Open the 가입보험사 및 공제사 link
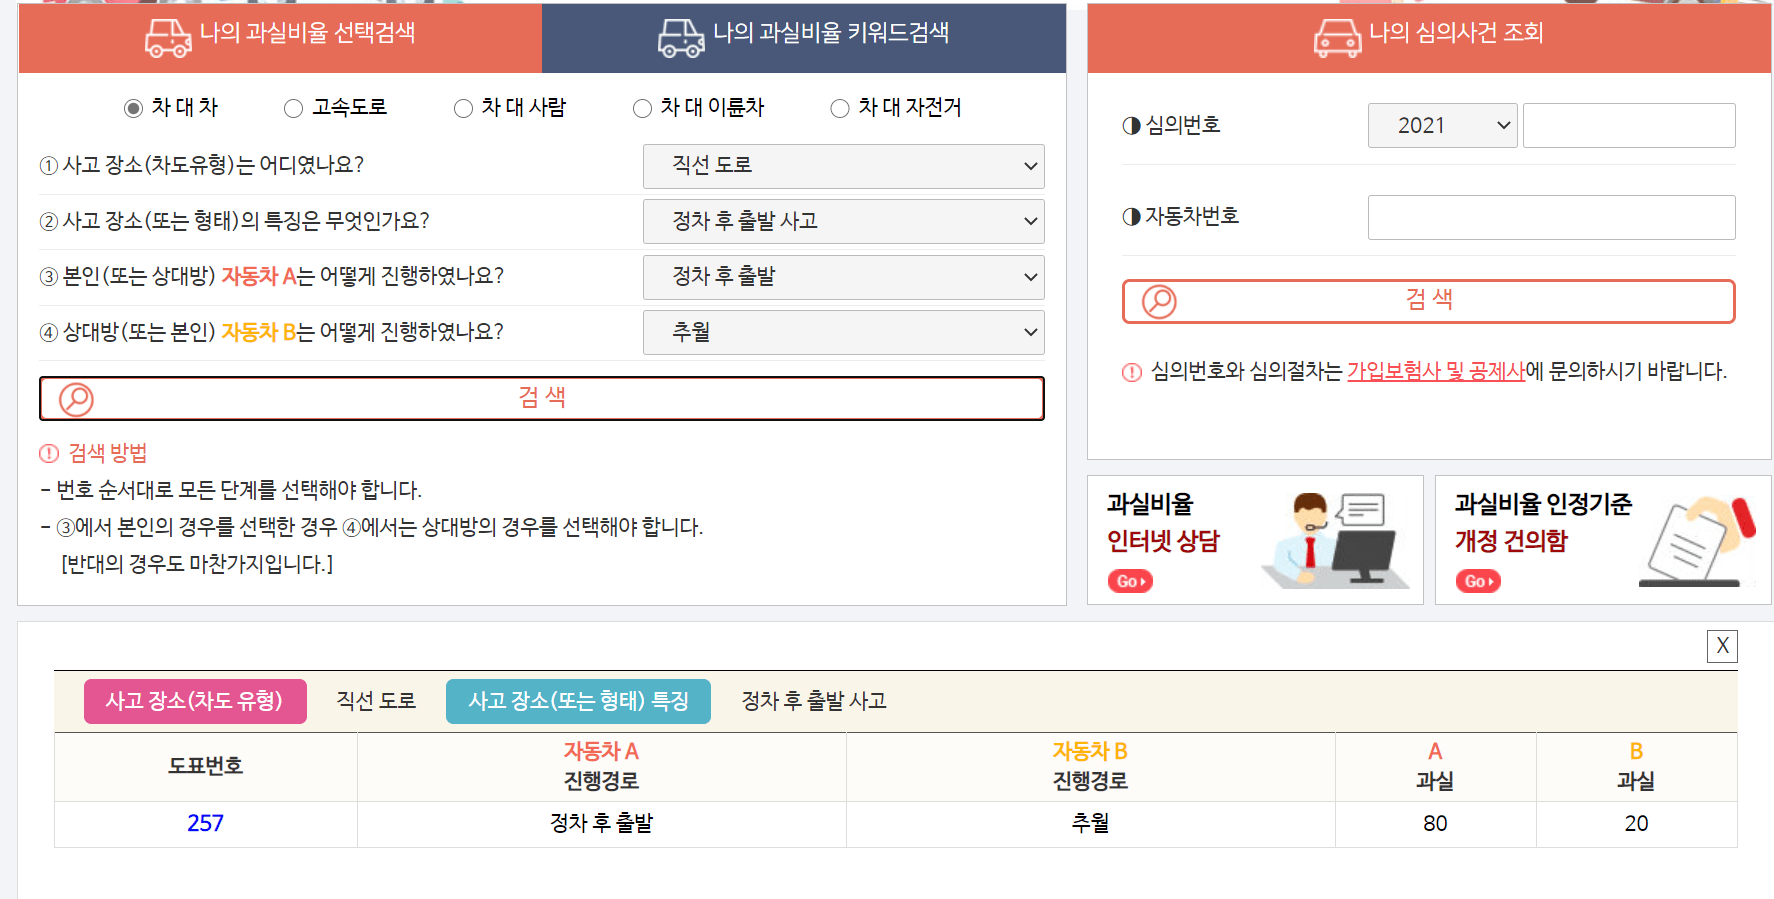 pyautogui.click(x=1435, y=372)
